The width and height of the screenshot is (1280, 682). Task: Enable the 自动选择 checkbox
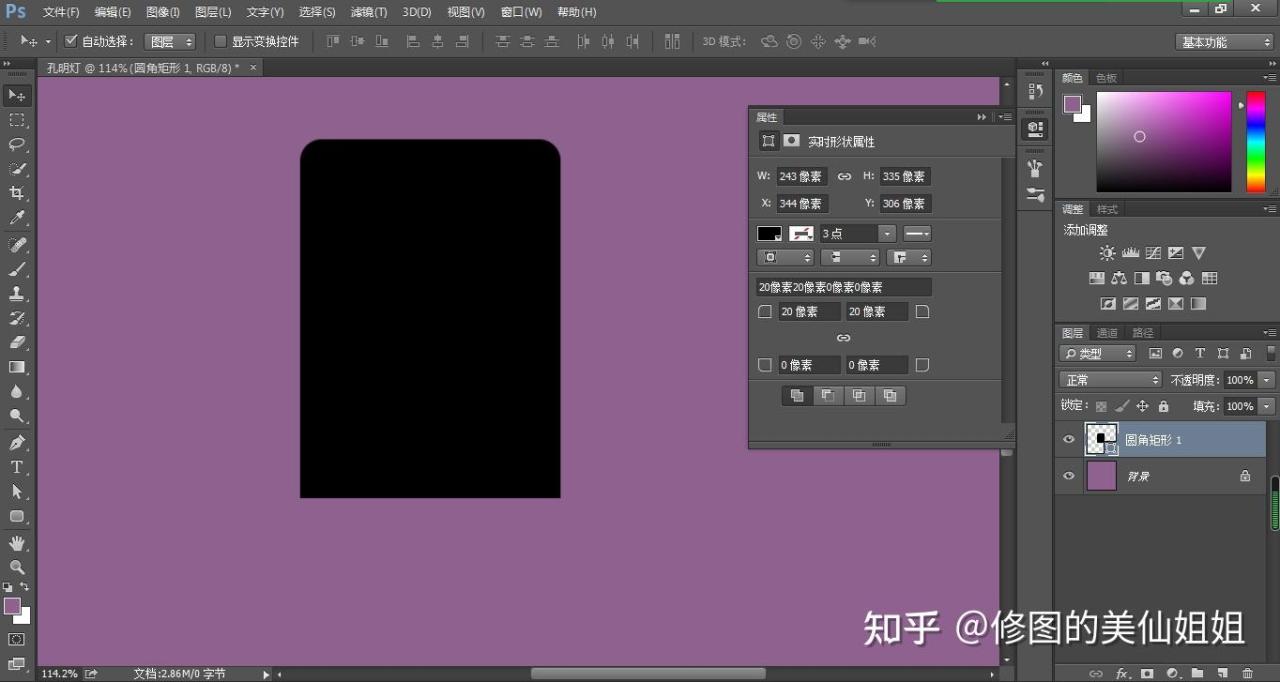(x=71, y=42)
